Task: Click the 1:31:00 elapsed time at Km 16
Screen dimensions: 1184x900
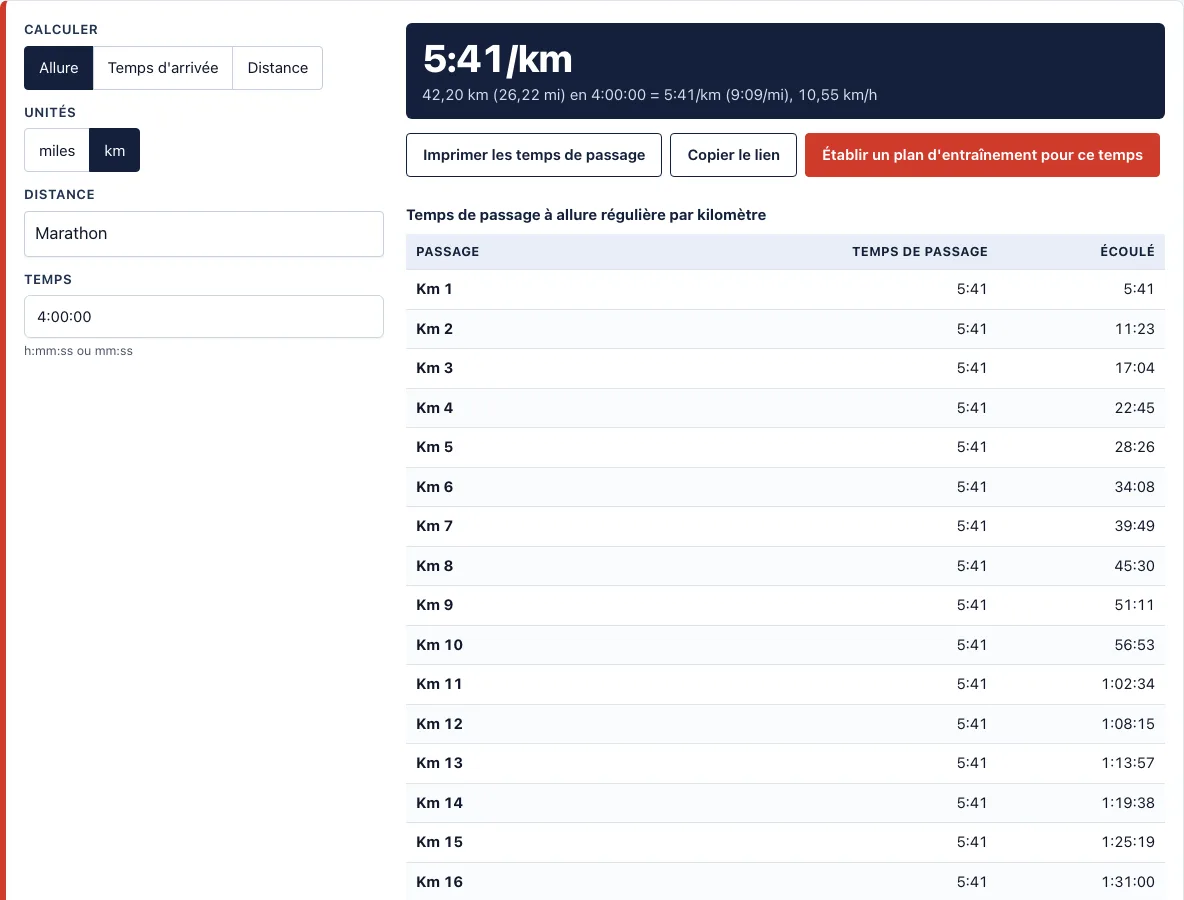Action: 1127,882
